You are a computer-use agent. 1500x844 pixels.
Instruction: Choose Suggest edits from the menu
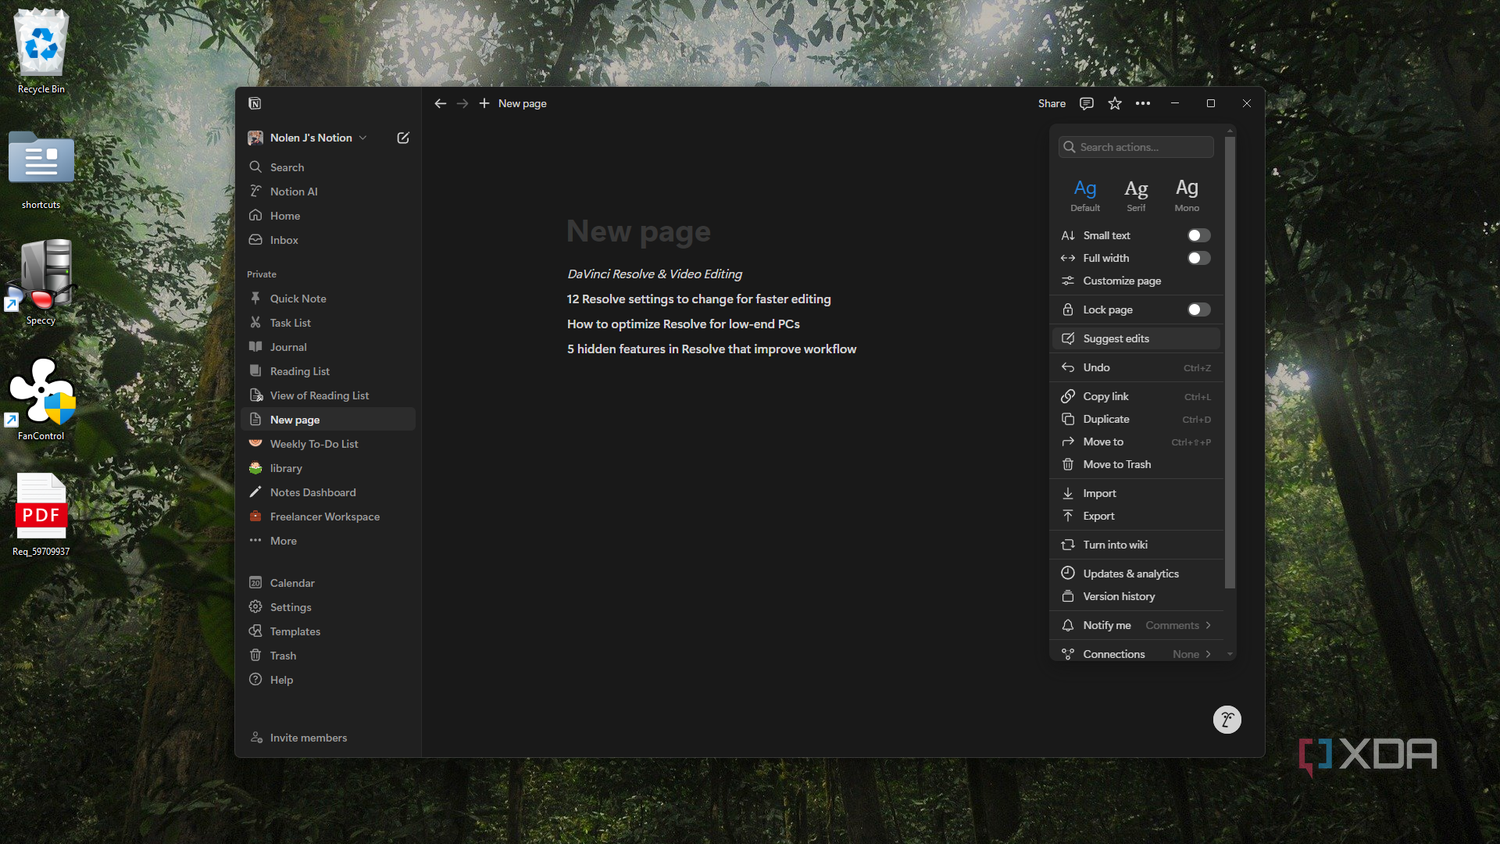click(1138, 338)
